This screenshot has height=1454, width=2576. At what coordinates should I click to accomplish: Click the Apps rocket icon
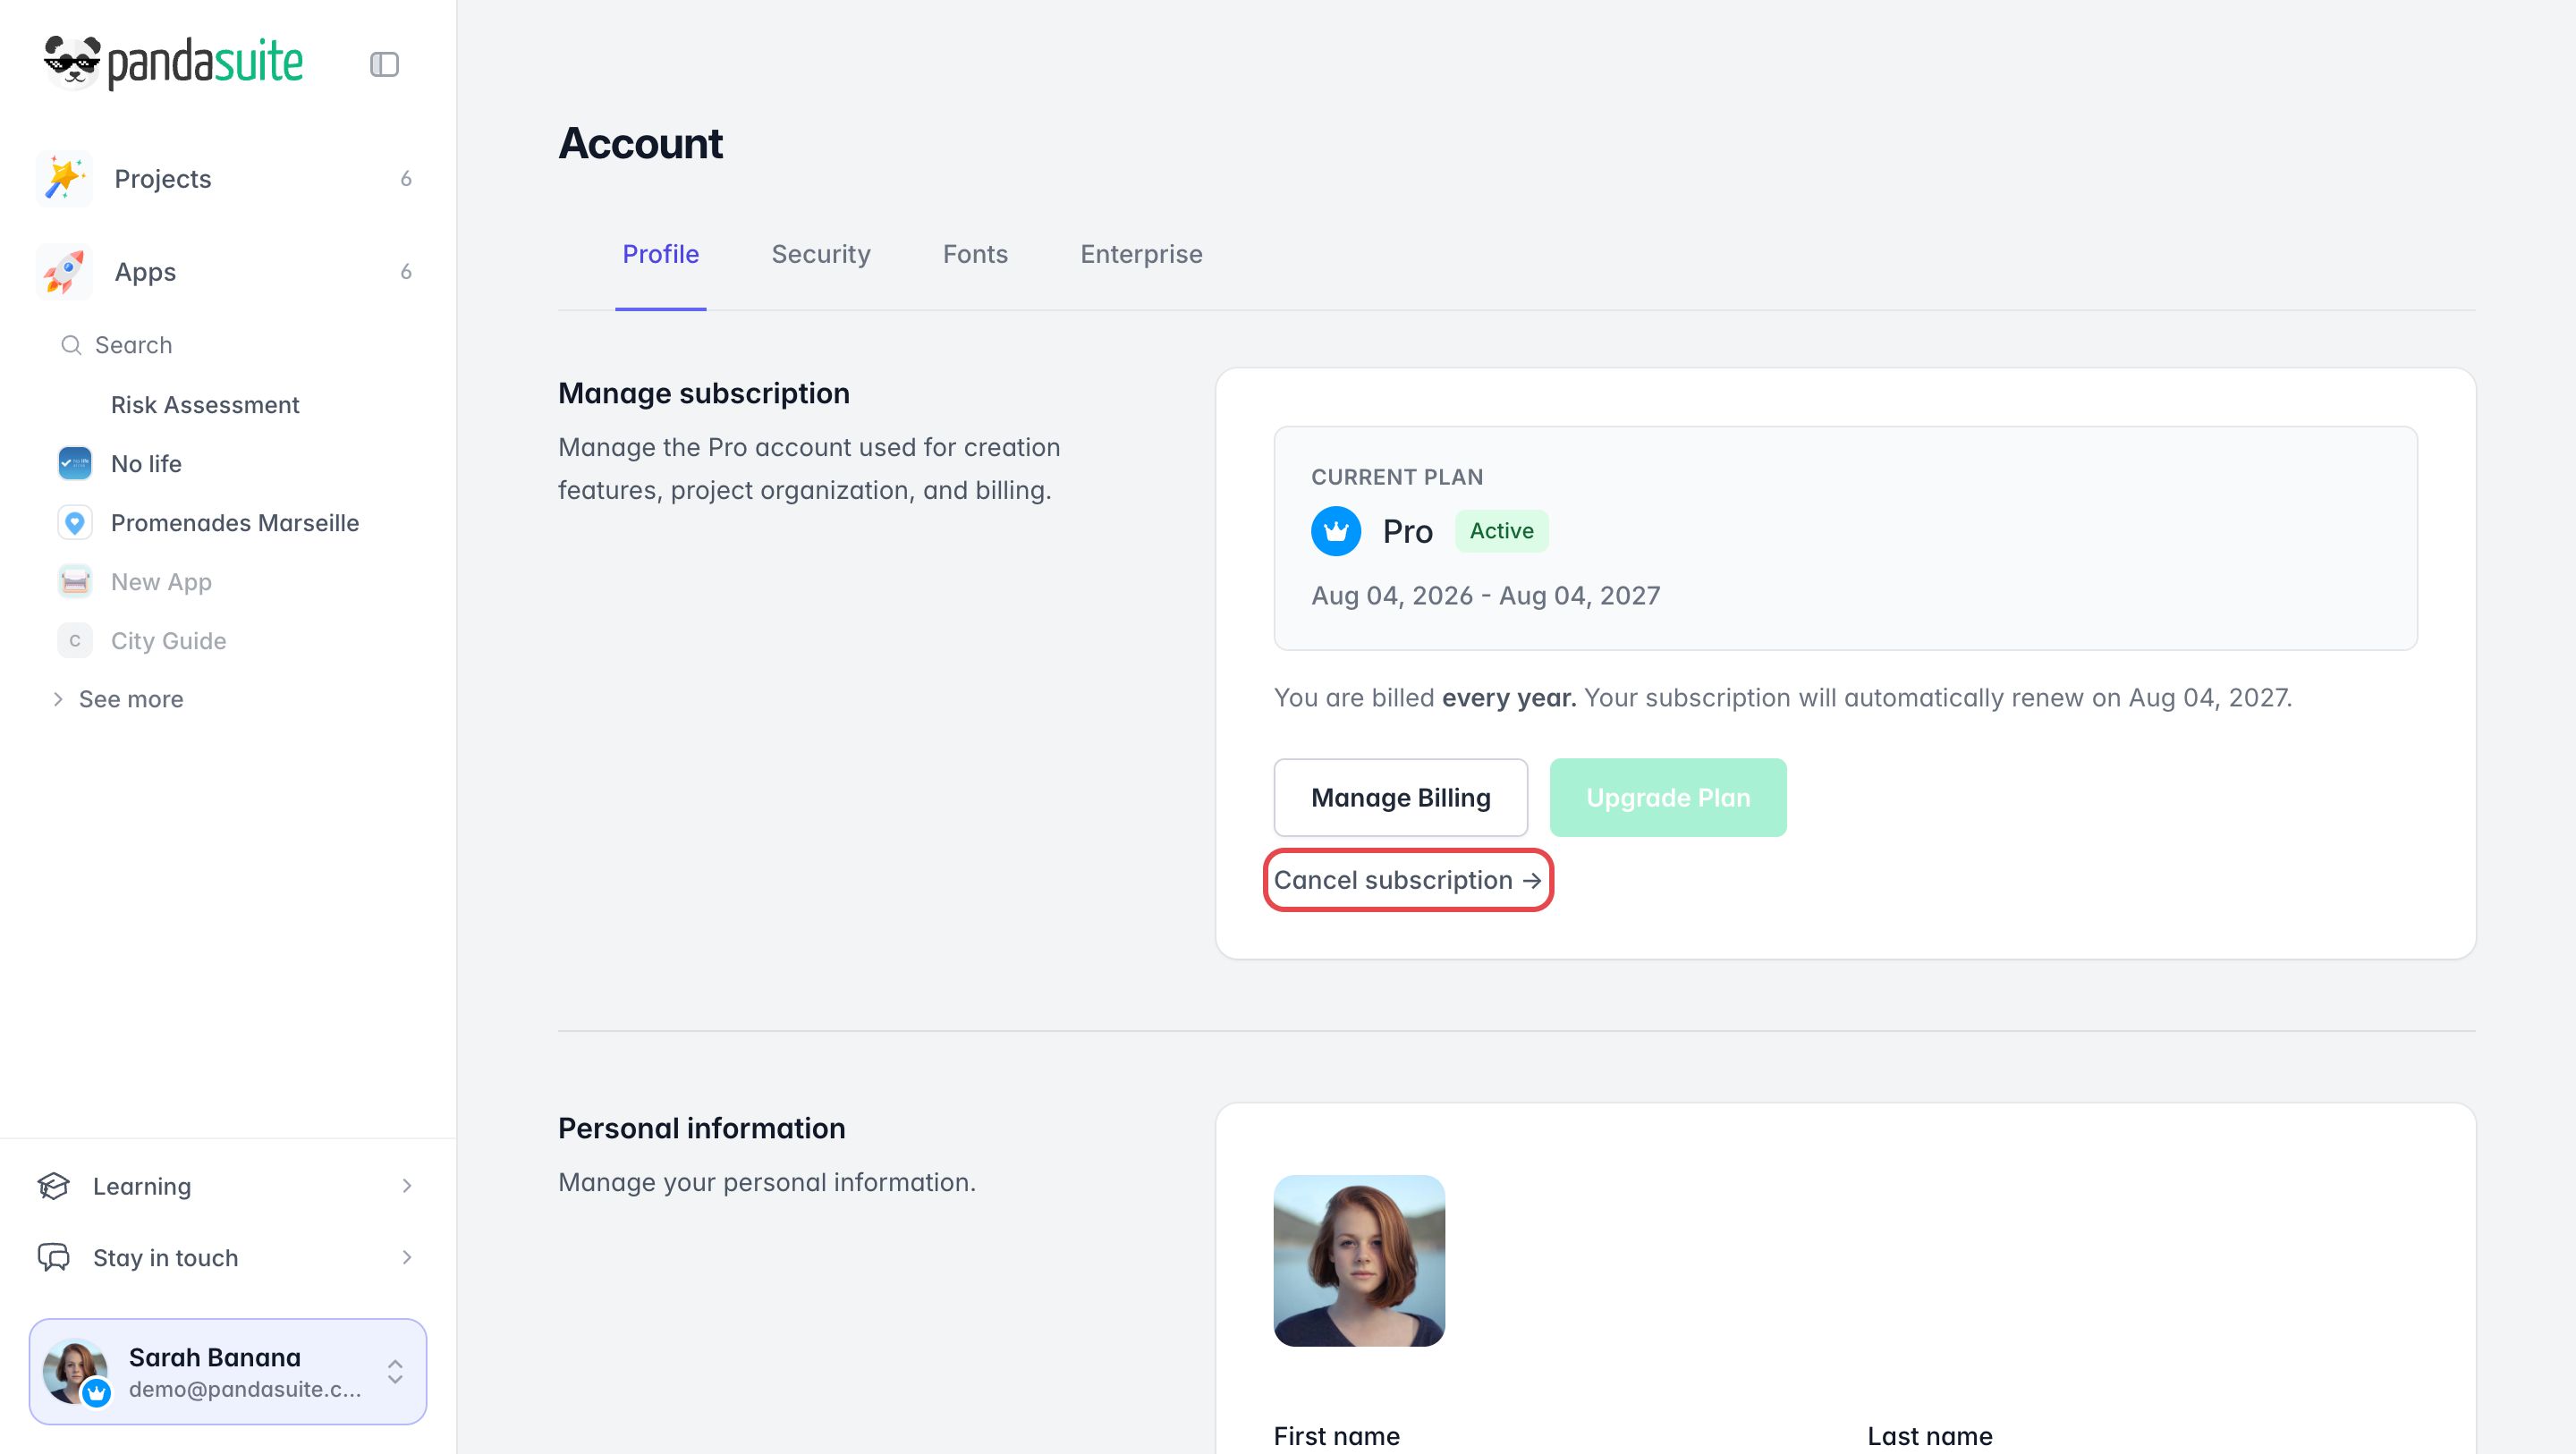[64, 272]
